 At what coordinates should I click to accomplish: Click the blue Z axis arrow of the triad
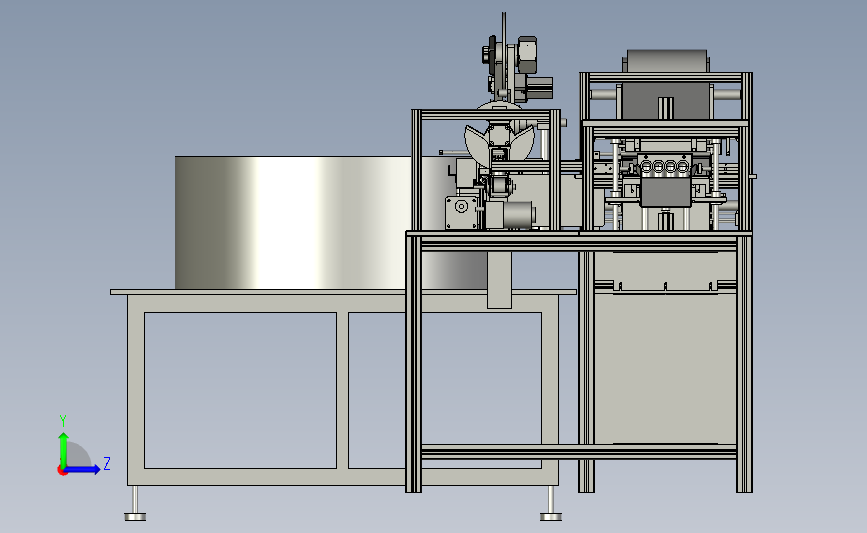(82, 469)
